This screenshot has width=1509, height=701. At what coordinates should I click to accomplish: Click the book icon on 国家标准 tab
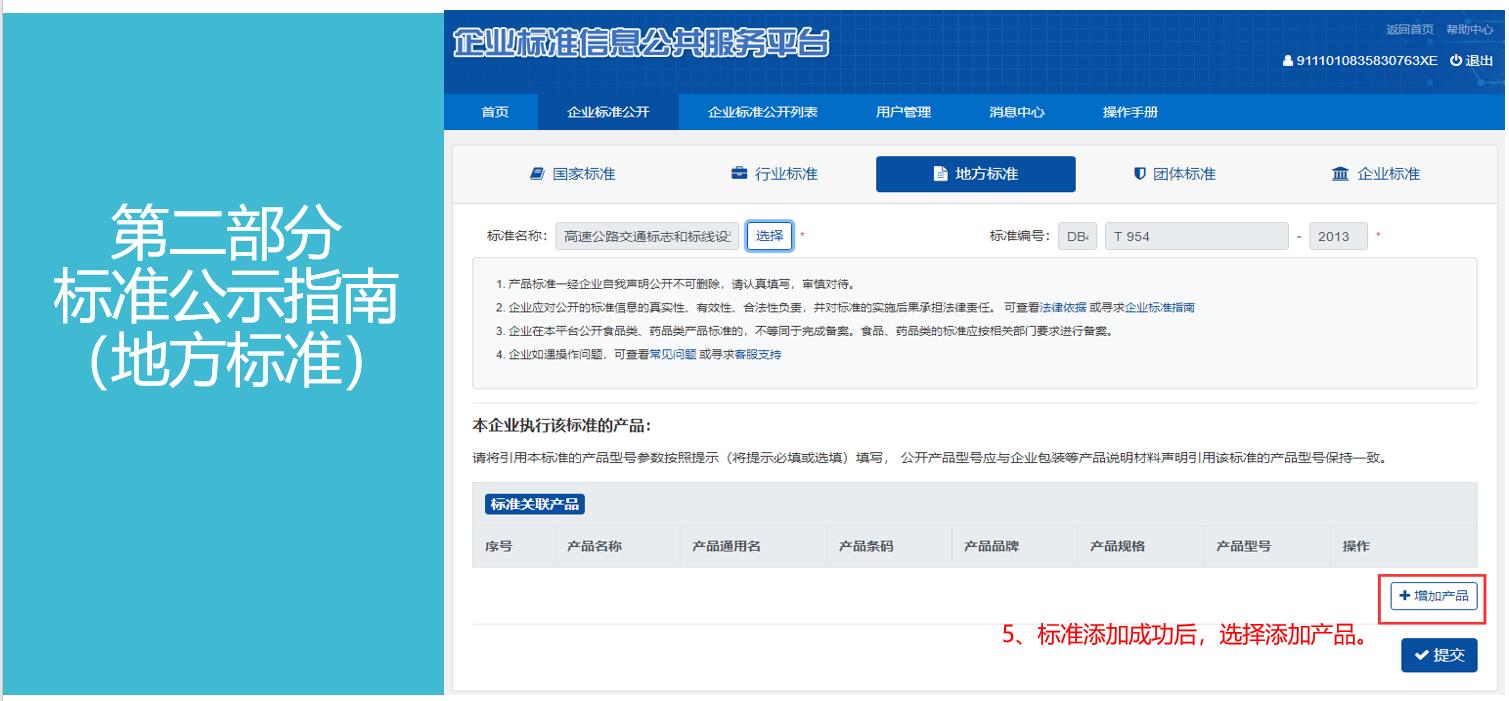pyautogui.click(x=537, y=174)
